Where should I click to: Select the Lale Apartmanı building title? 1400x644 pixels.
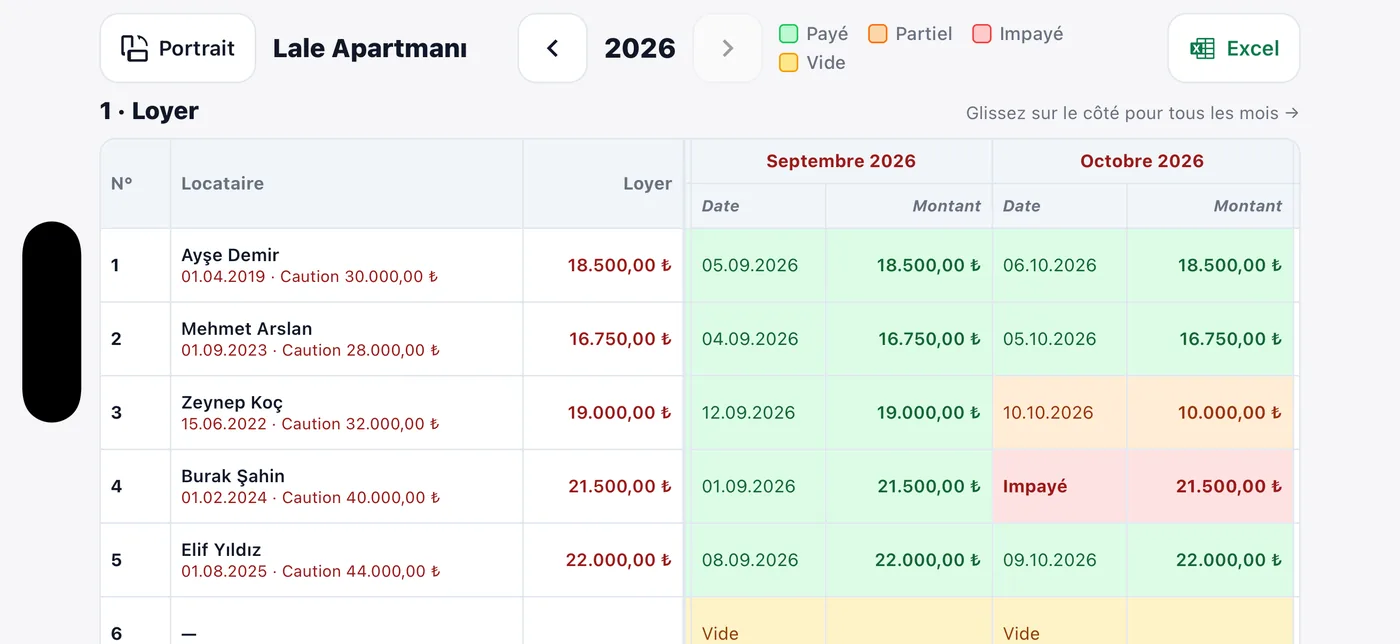[370, 48]
